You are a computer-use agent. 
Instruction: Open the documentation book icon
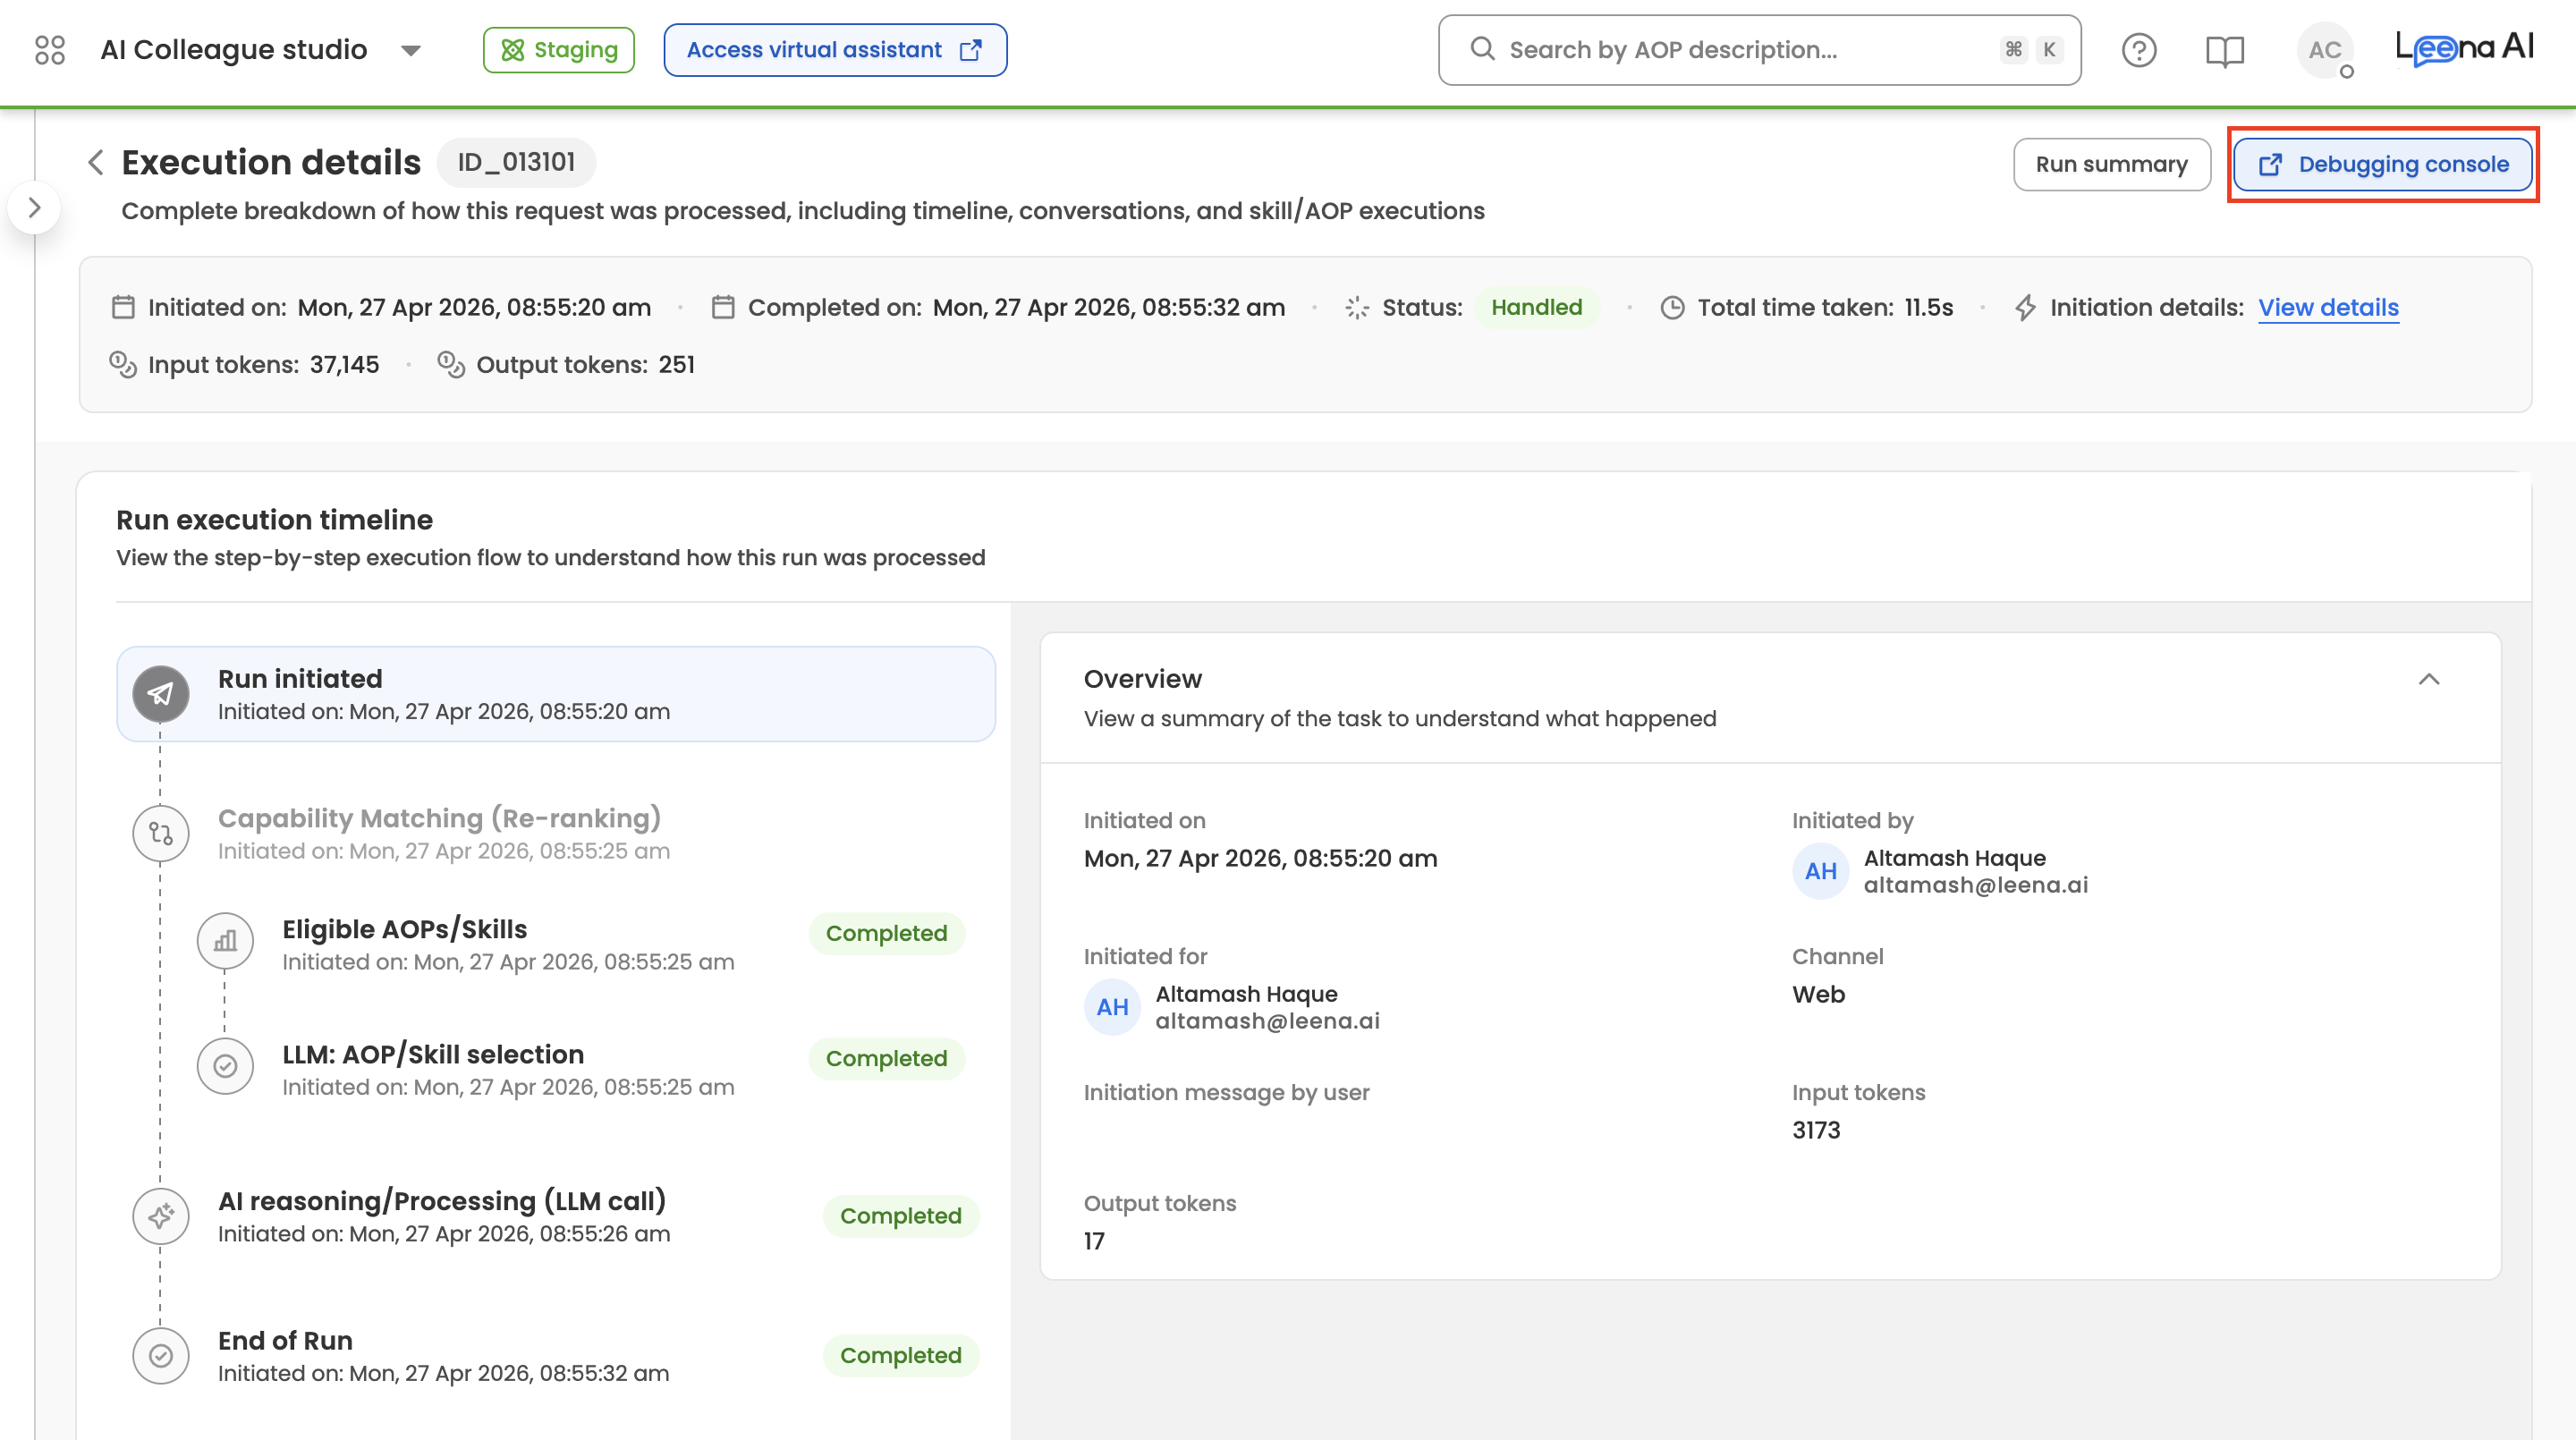[2225, 50]
